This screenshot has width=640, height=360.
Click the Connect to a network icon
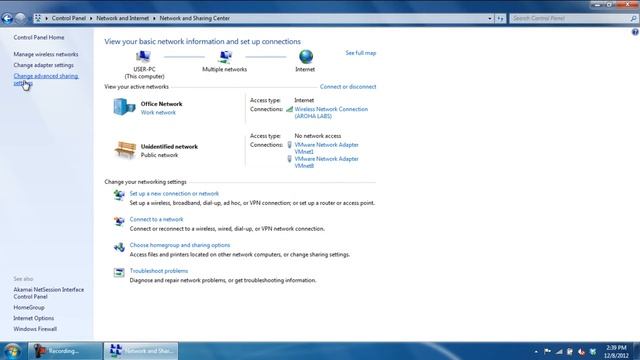(x=119, y=221)
